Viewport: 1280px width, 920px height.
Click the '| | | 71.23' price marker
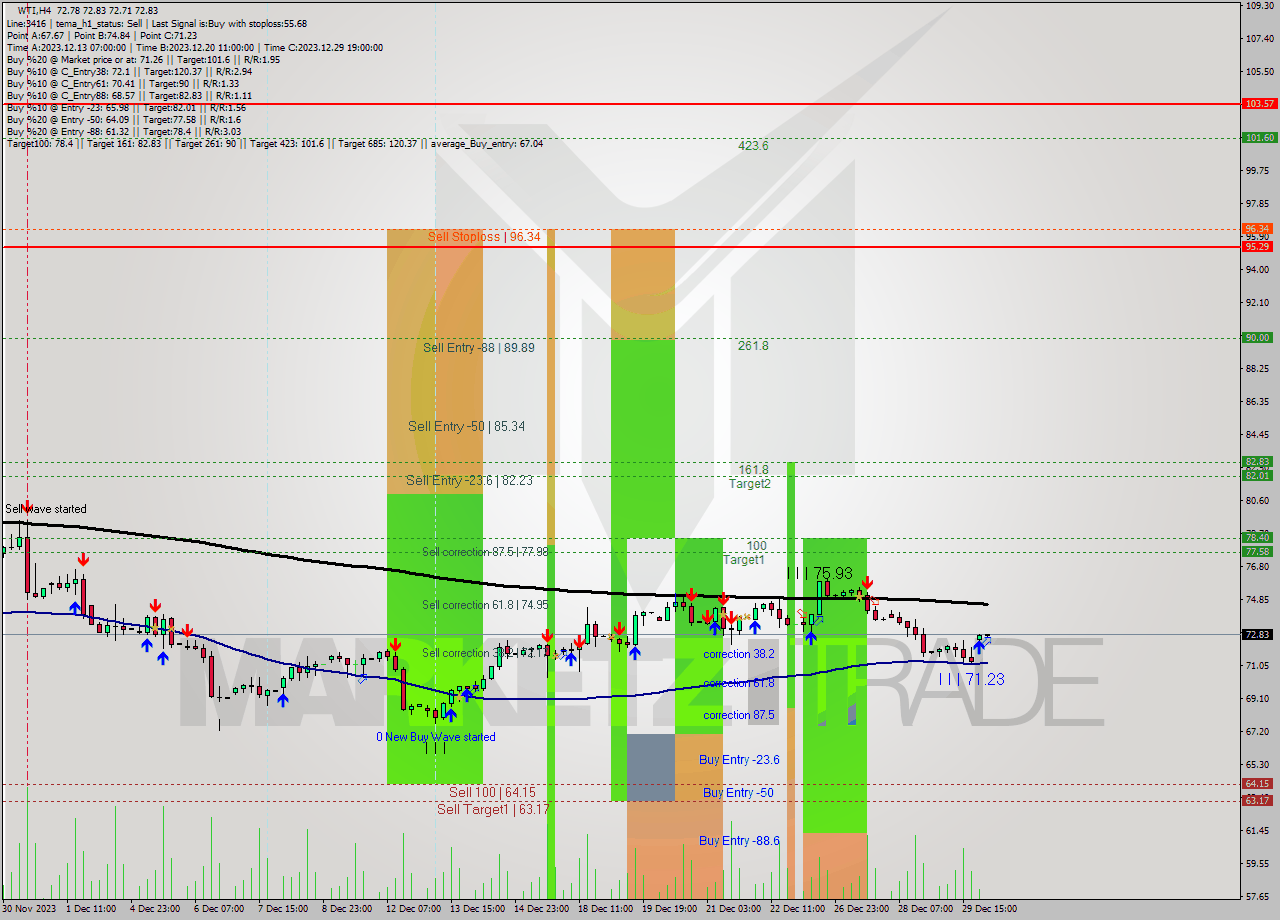971,679
